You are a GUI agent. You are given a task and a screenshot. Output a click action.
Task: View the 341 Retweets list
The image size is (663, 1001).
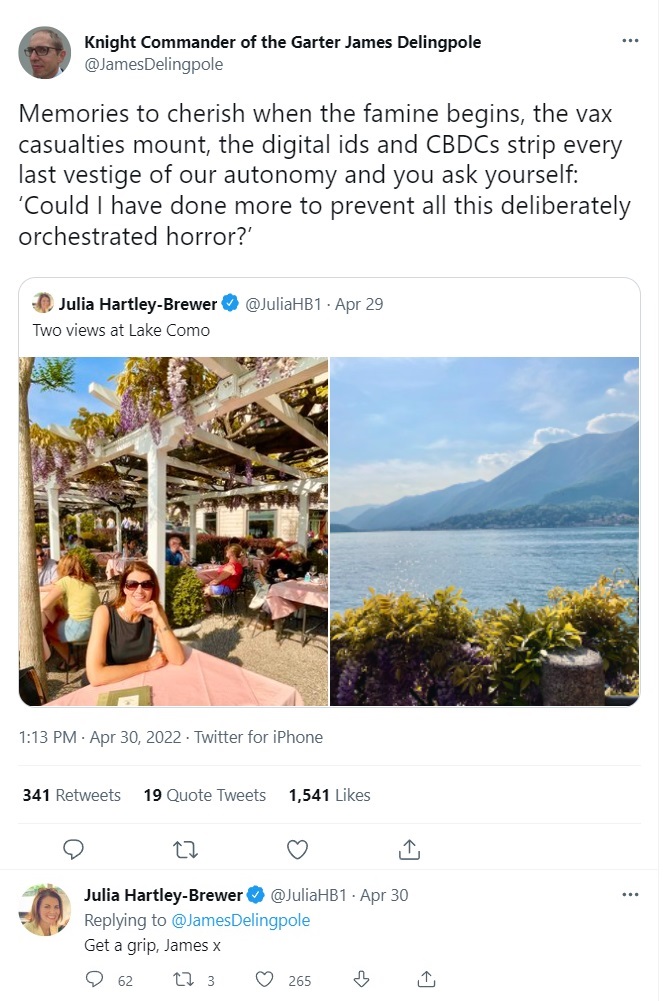pos(71,795)
